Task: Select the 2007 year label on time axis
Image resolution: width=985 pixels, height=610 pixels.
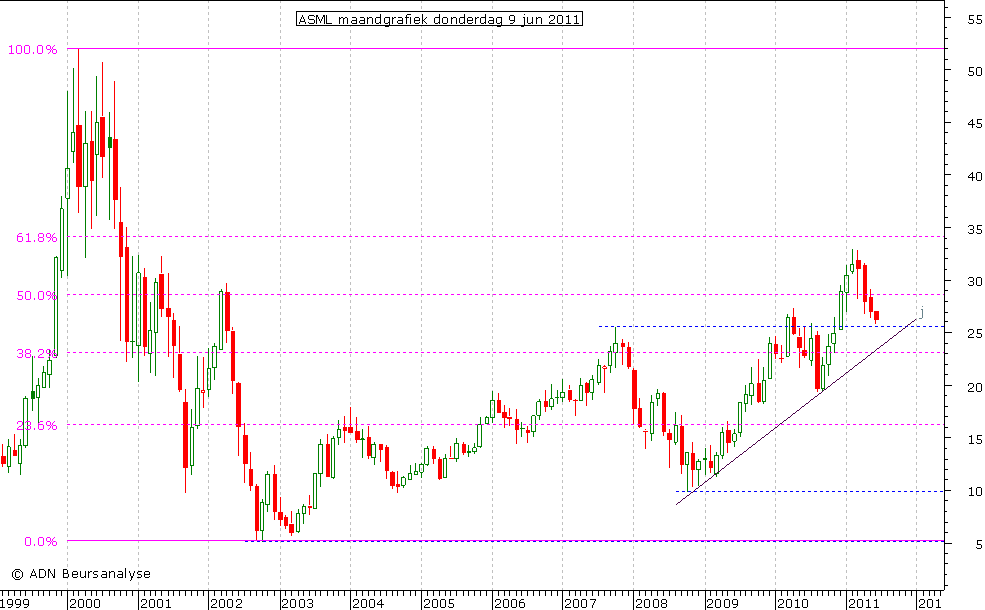Action: 580,603
